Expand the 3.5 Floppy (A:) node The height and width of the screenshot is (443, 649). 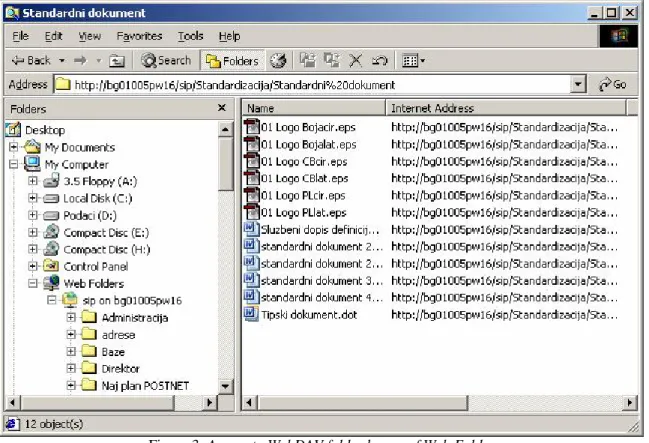[33, 181]
